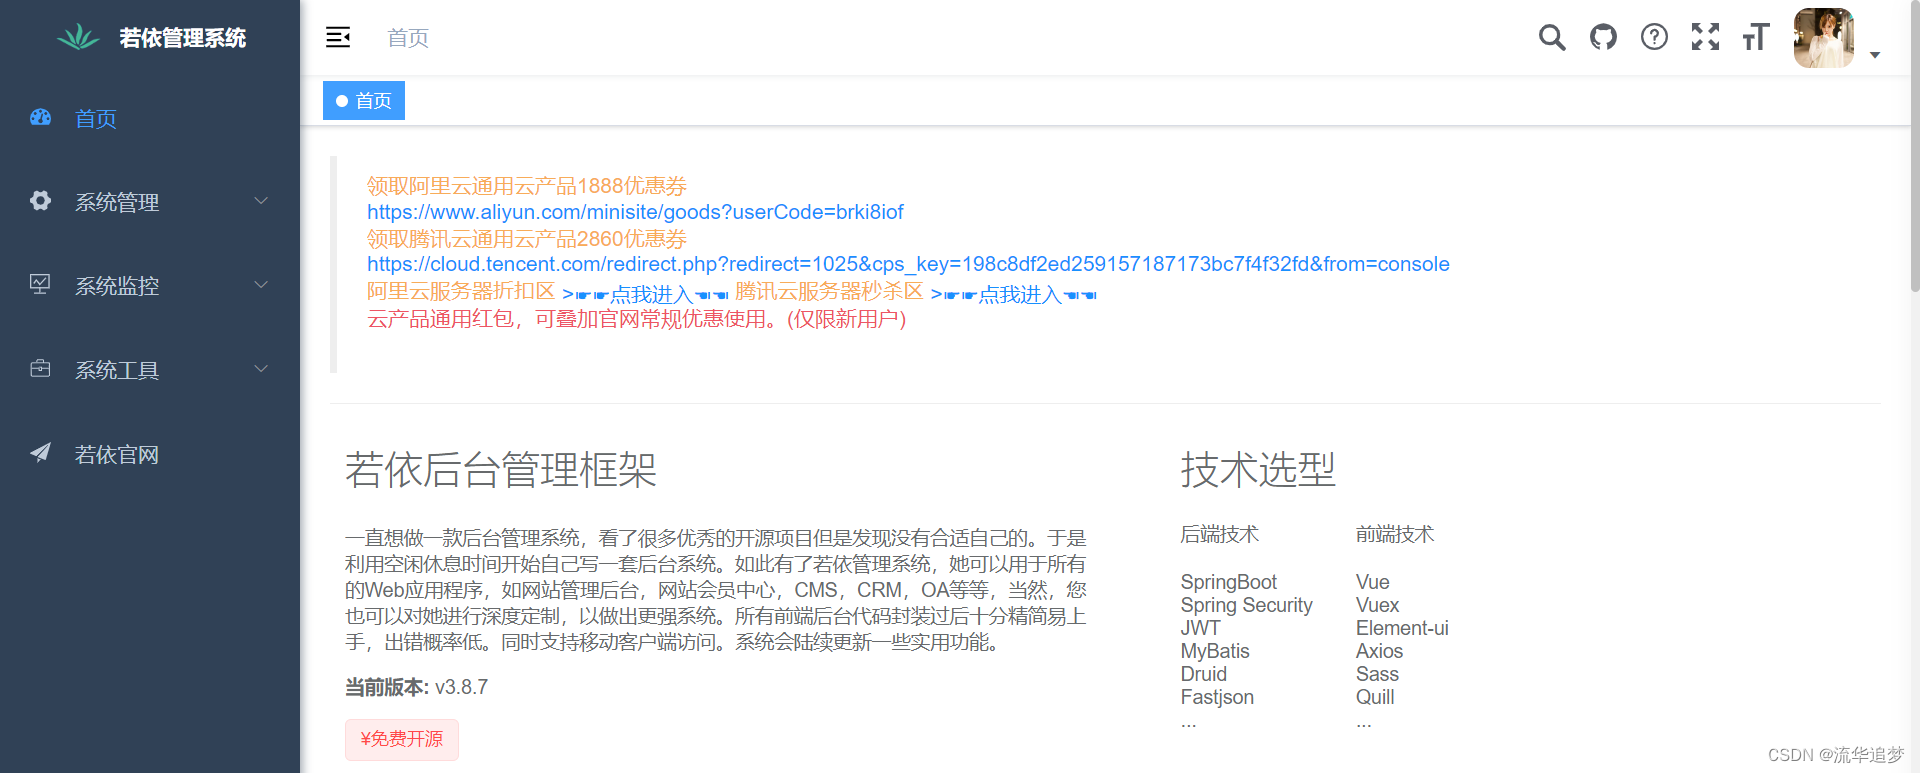
Task: Click the 当前版本: v3.8.7 text
Action: point(417,687)
